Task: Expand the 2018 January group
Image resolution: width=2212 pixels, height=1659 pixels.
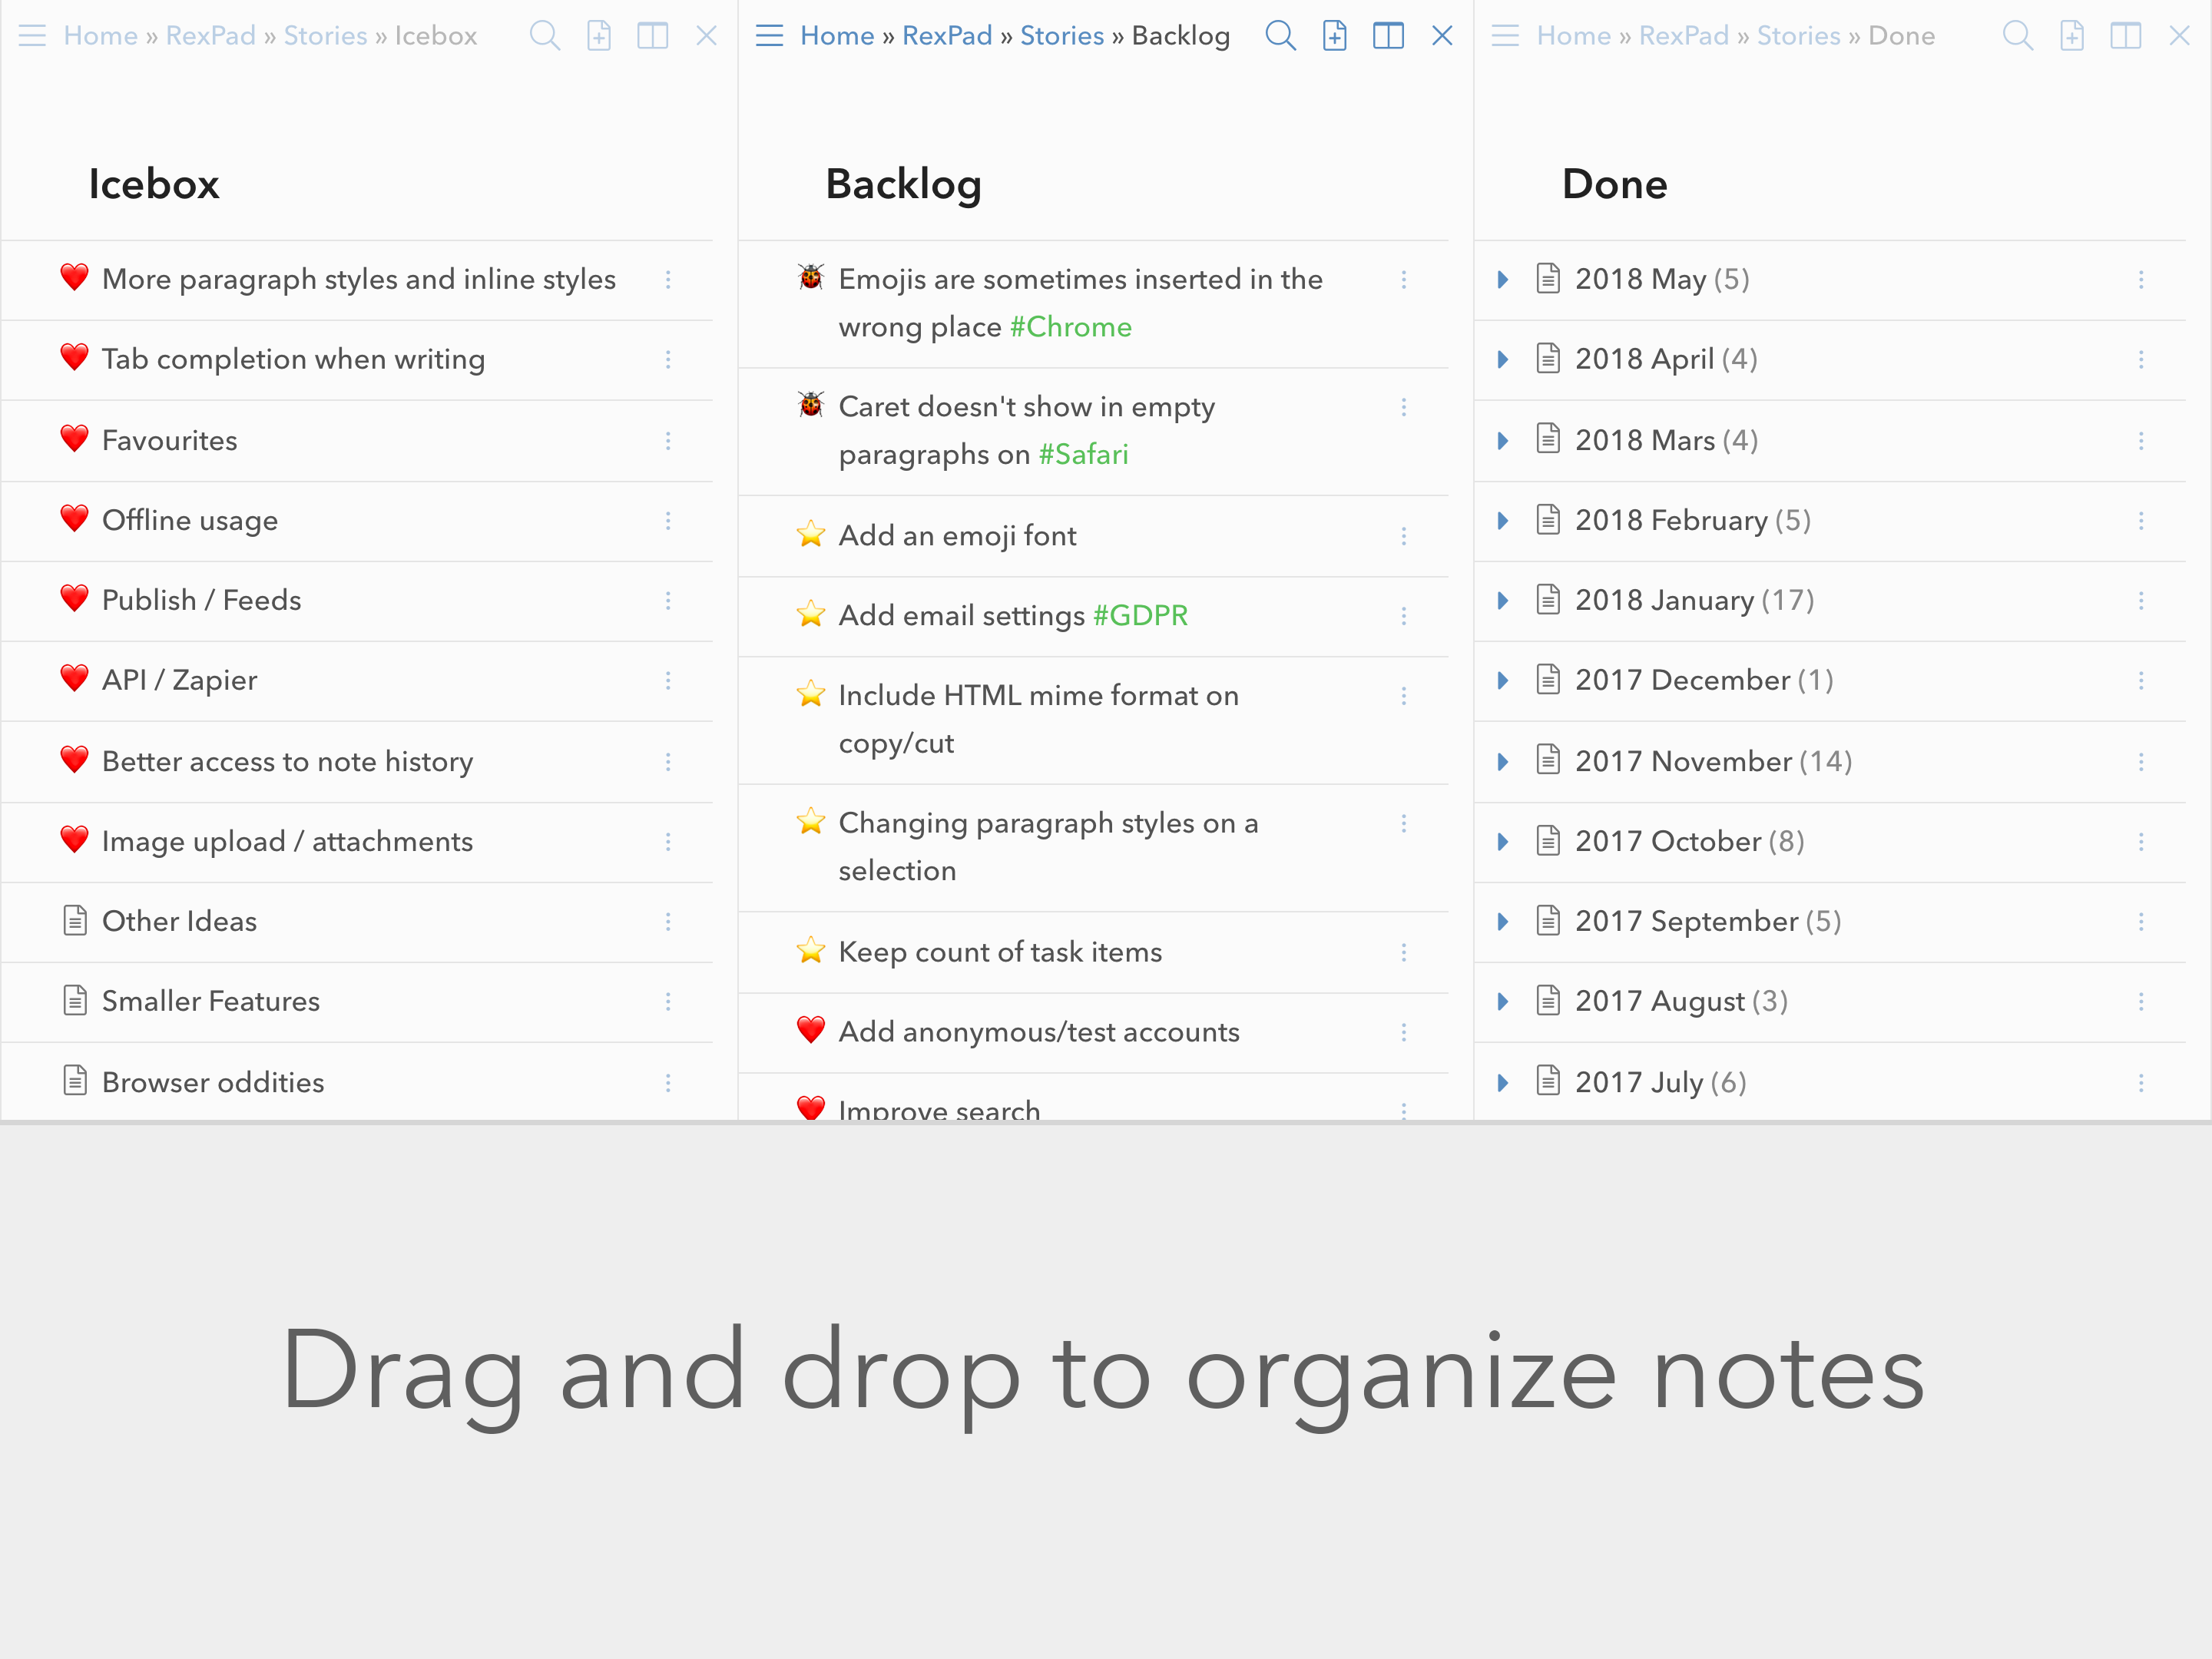Action: pyautogui.click(x=1502, y=600)
